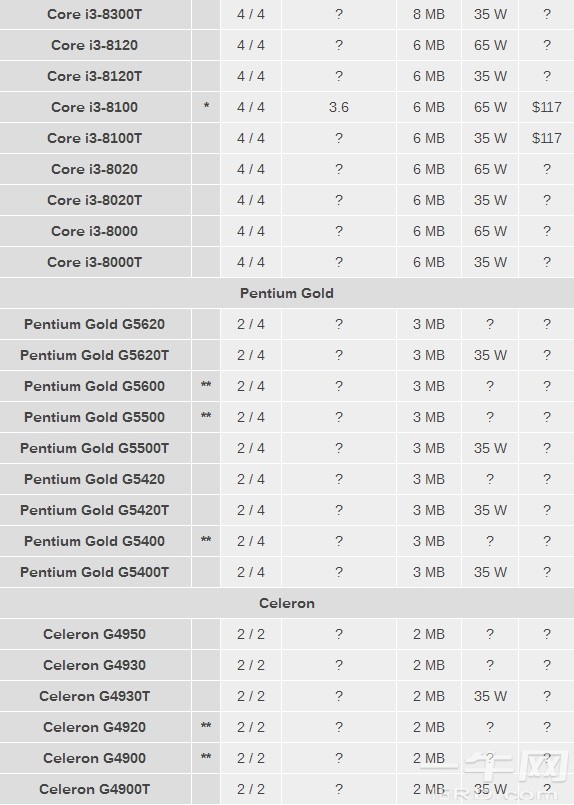Click the double asterisk beside Pentium Gold G5600
The width and height of the screenshot is (574, 805).
click(206, 385)
